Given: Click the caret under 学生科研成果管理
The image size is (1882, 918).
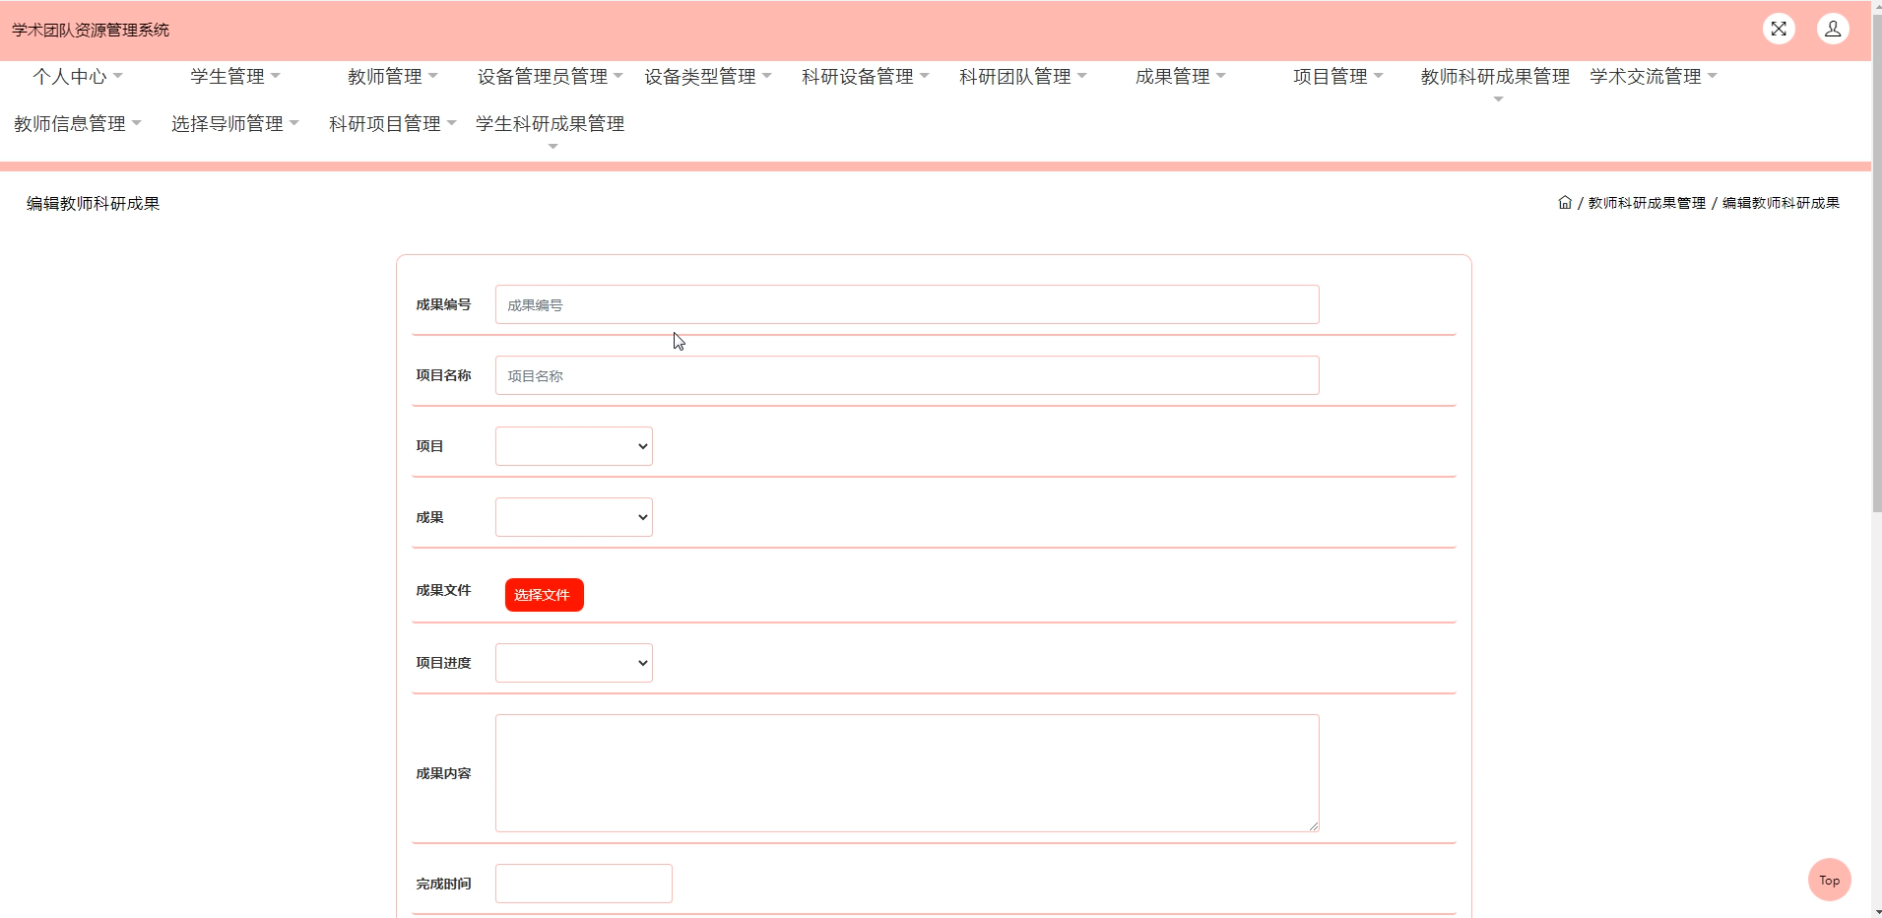Looking at the screenshot, I should (x=553, y=147).
